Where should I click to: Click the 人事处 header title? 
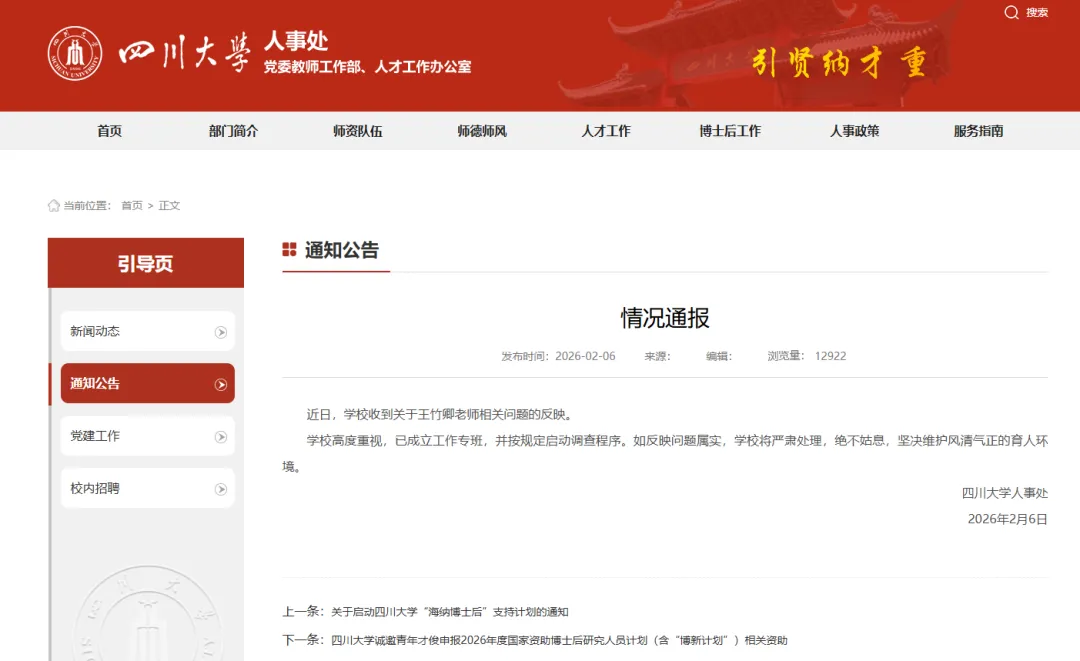[x=296, y=41]
